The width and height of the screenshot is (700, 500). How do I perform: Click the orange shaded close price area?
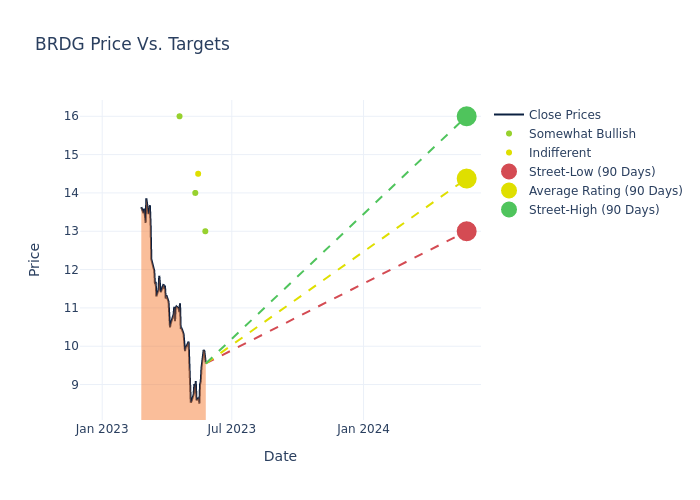165,370
